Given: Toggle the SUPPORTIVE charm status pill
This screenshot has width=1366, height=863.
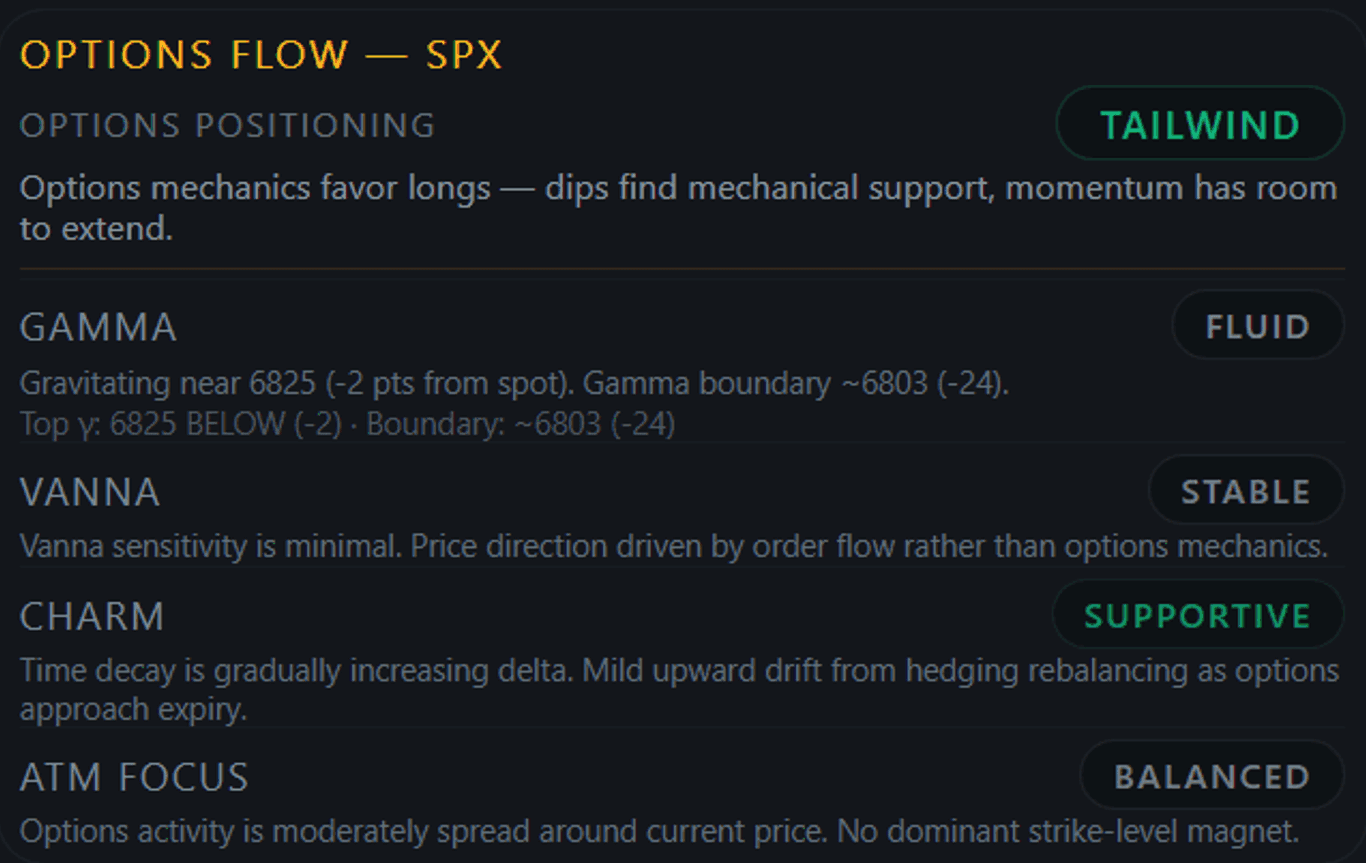Looking at the screenshot, I should click(1197, 616).
